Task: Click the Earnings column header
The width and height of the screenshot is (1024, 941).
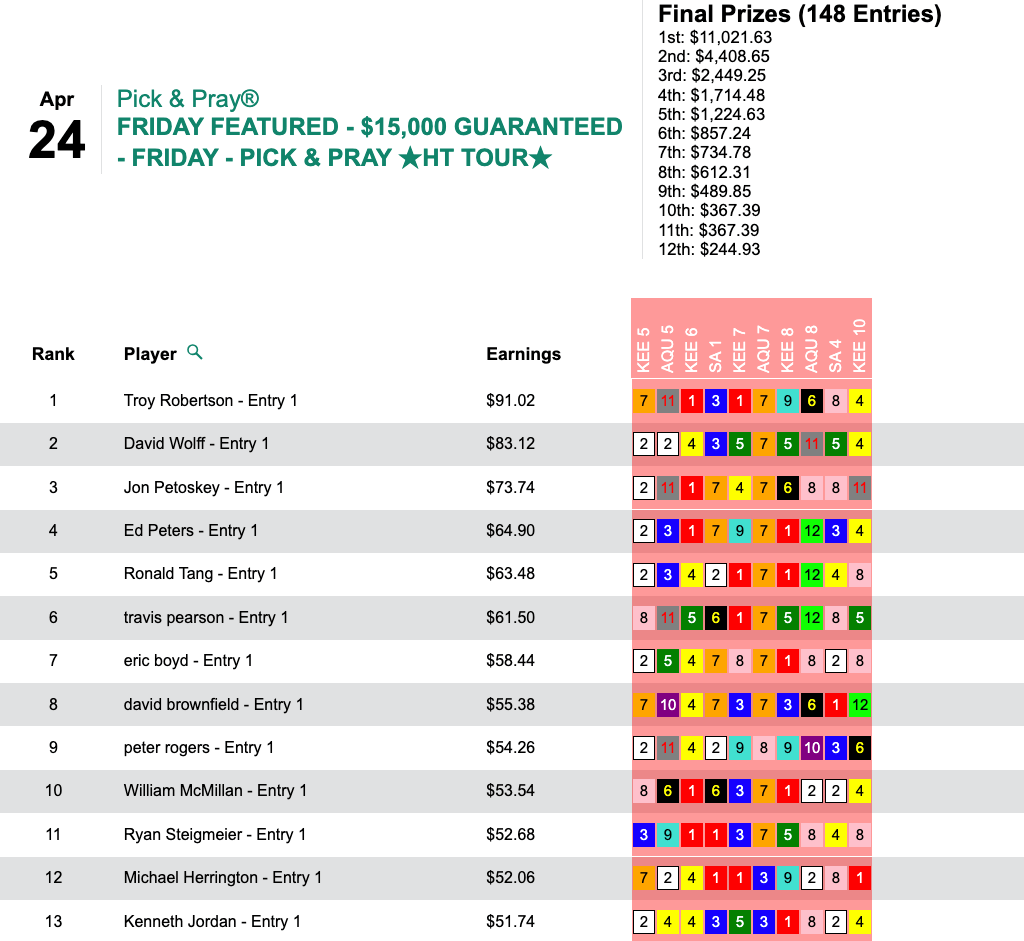Action: 523,354
